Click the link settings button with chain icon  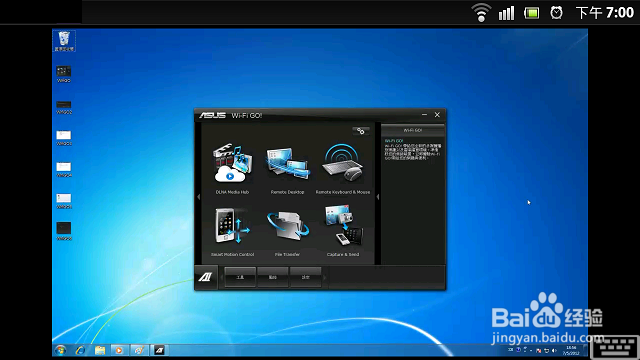tap(361, 131)
